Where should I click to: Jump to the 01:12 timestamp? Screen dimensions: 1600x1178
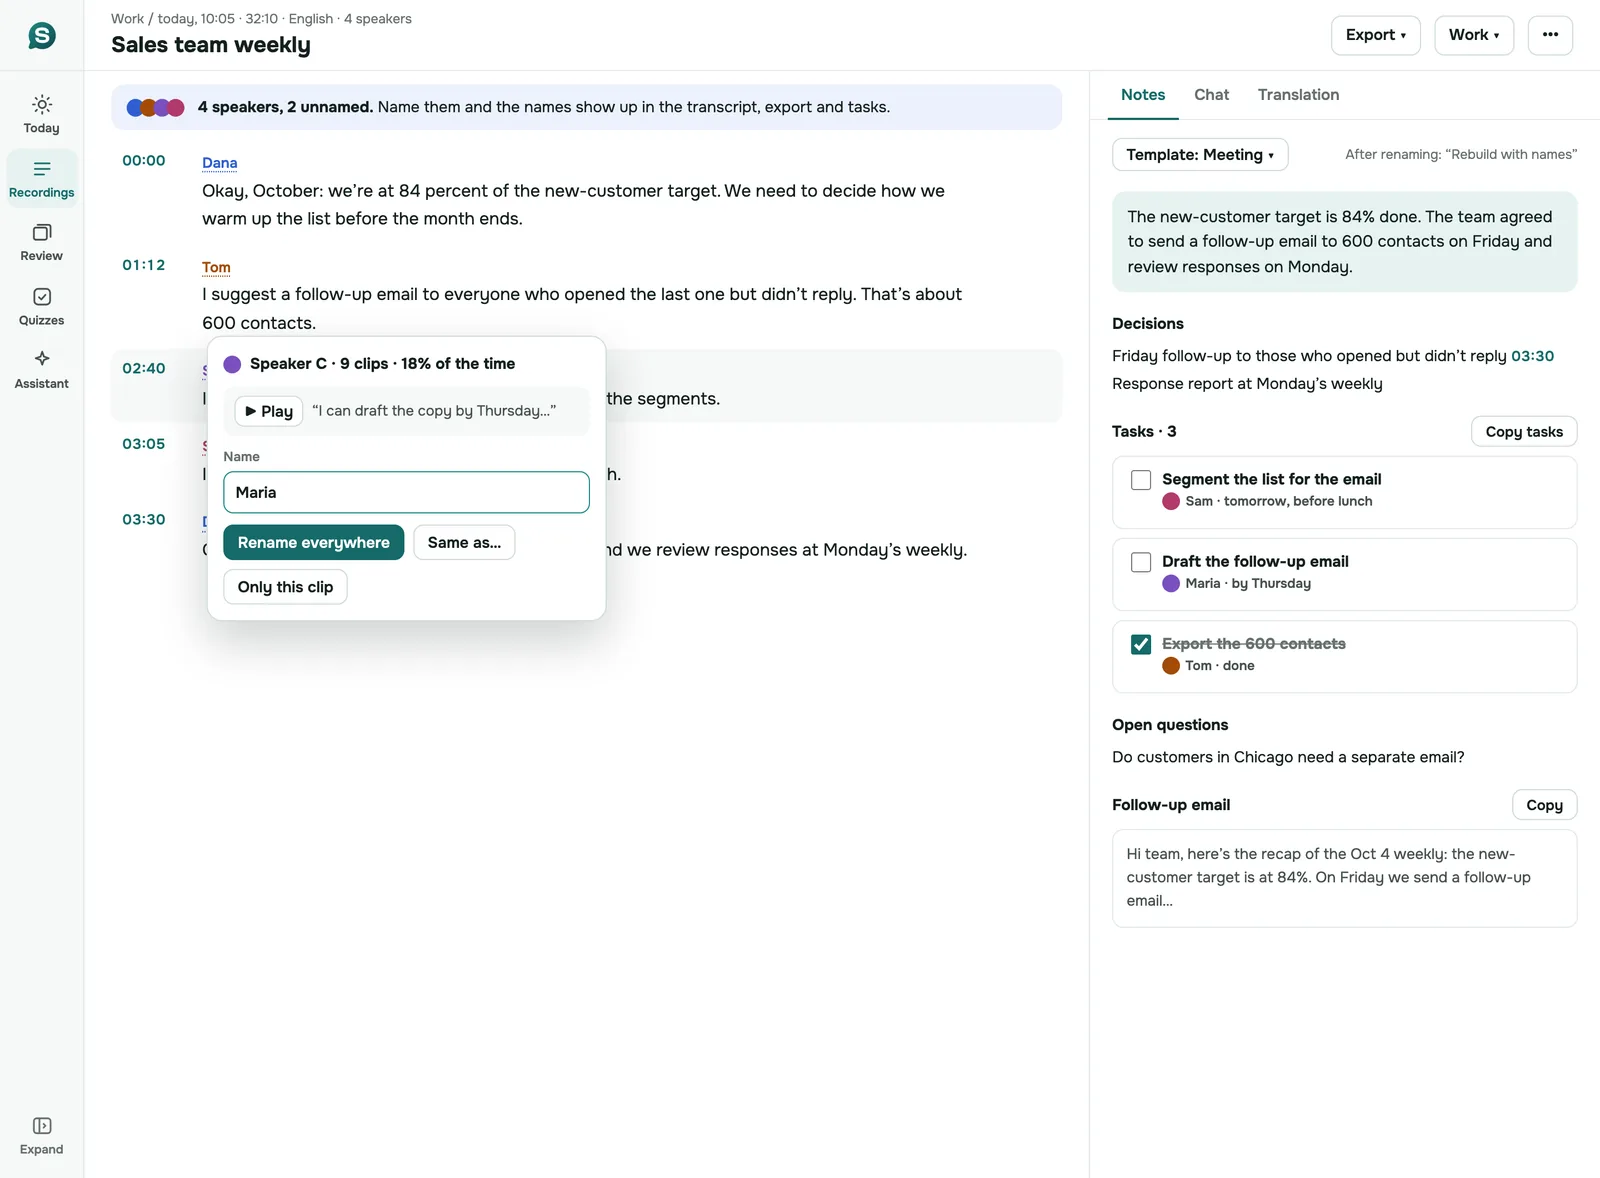[x=144, y=265]
